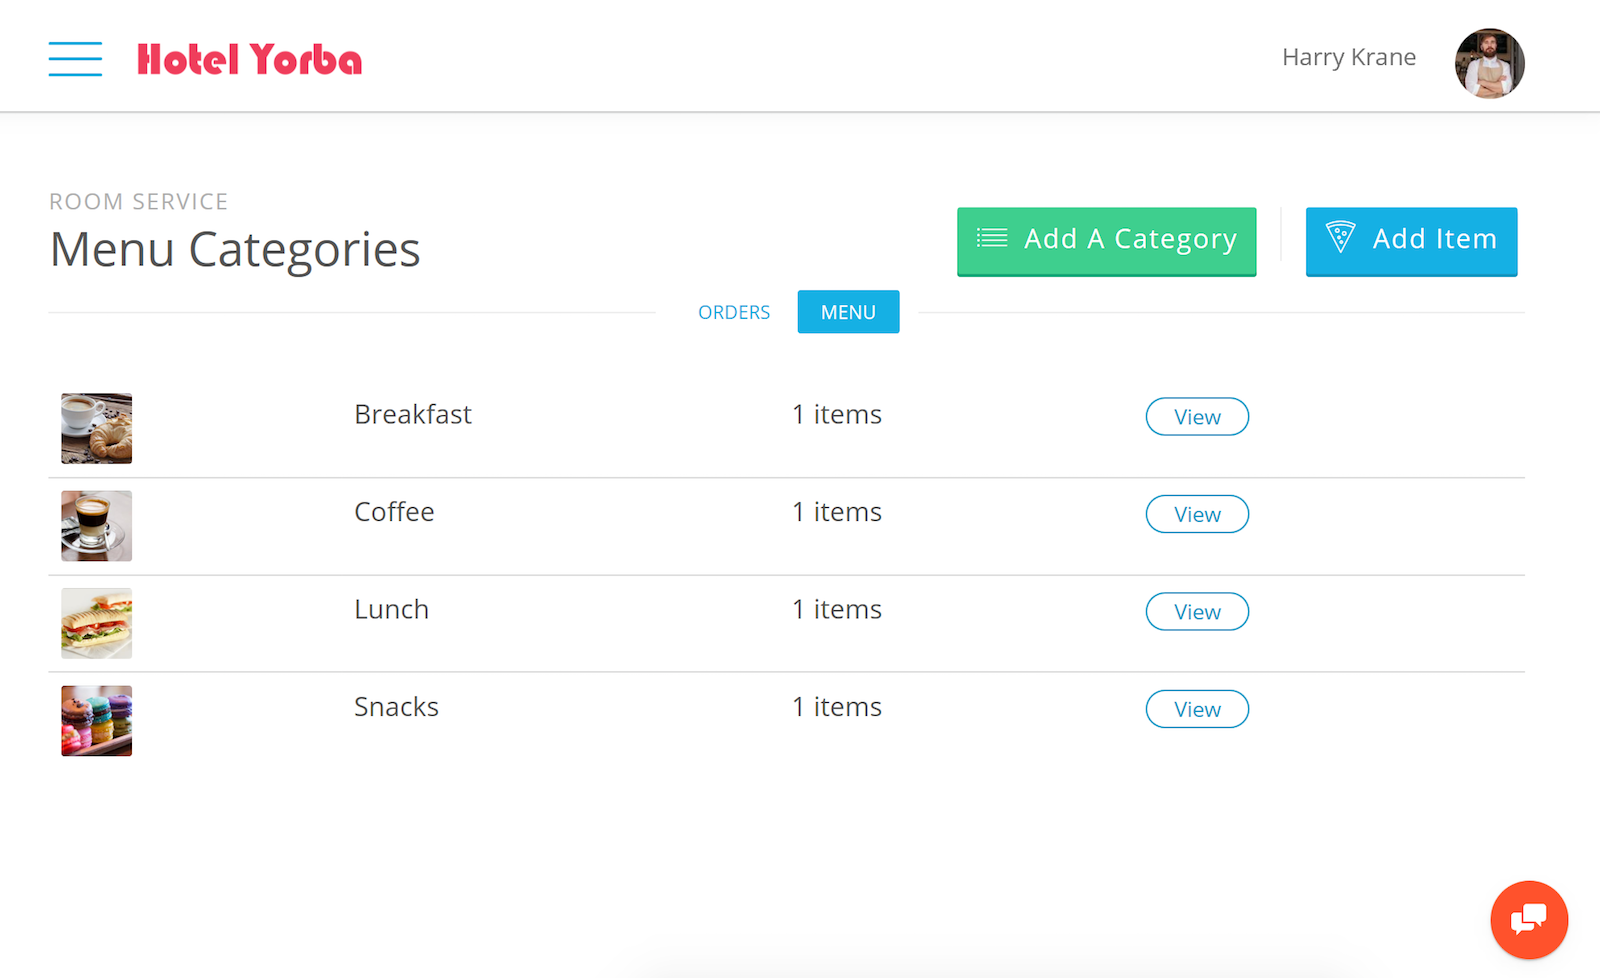This screenshot has width=1600, height=978.
Task: Open the orange chat support bubble
Action: [1529, 919]
